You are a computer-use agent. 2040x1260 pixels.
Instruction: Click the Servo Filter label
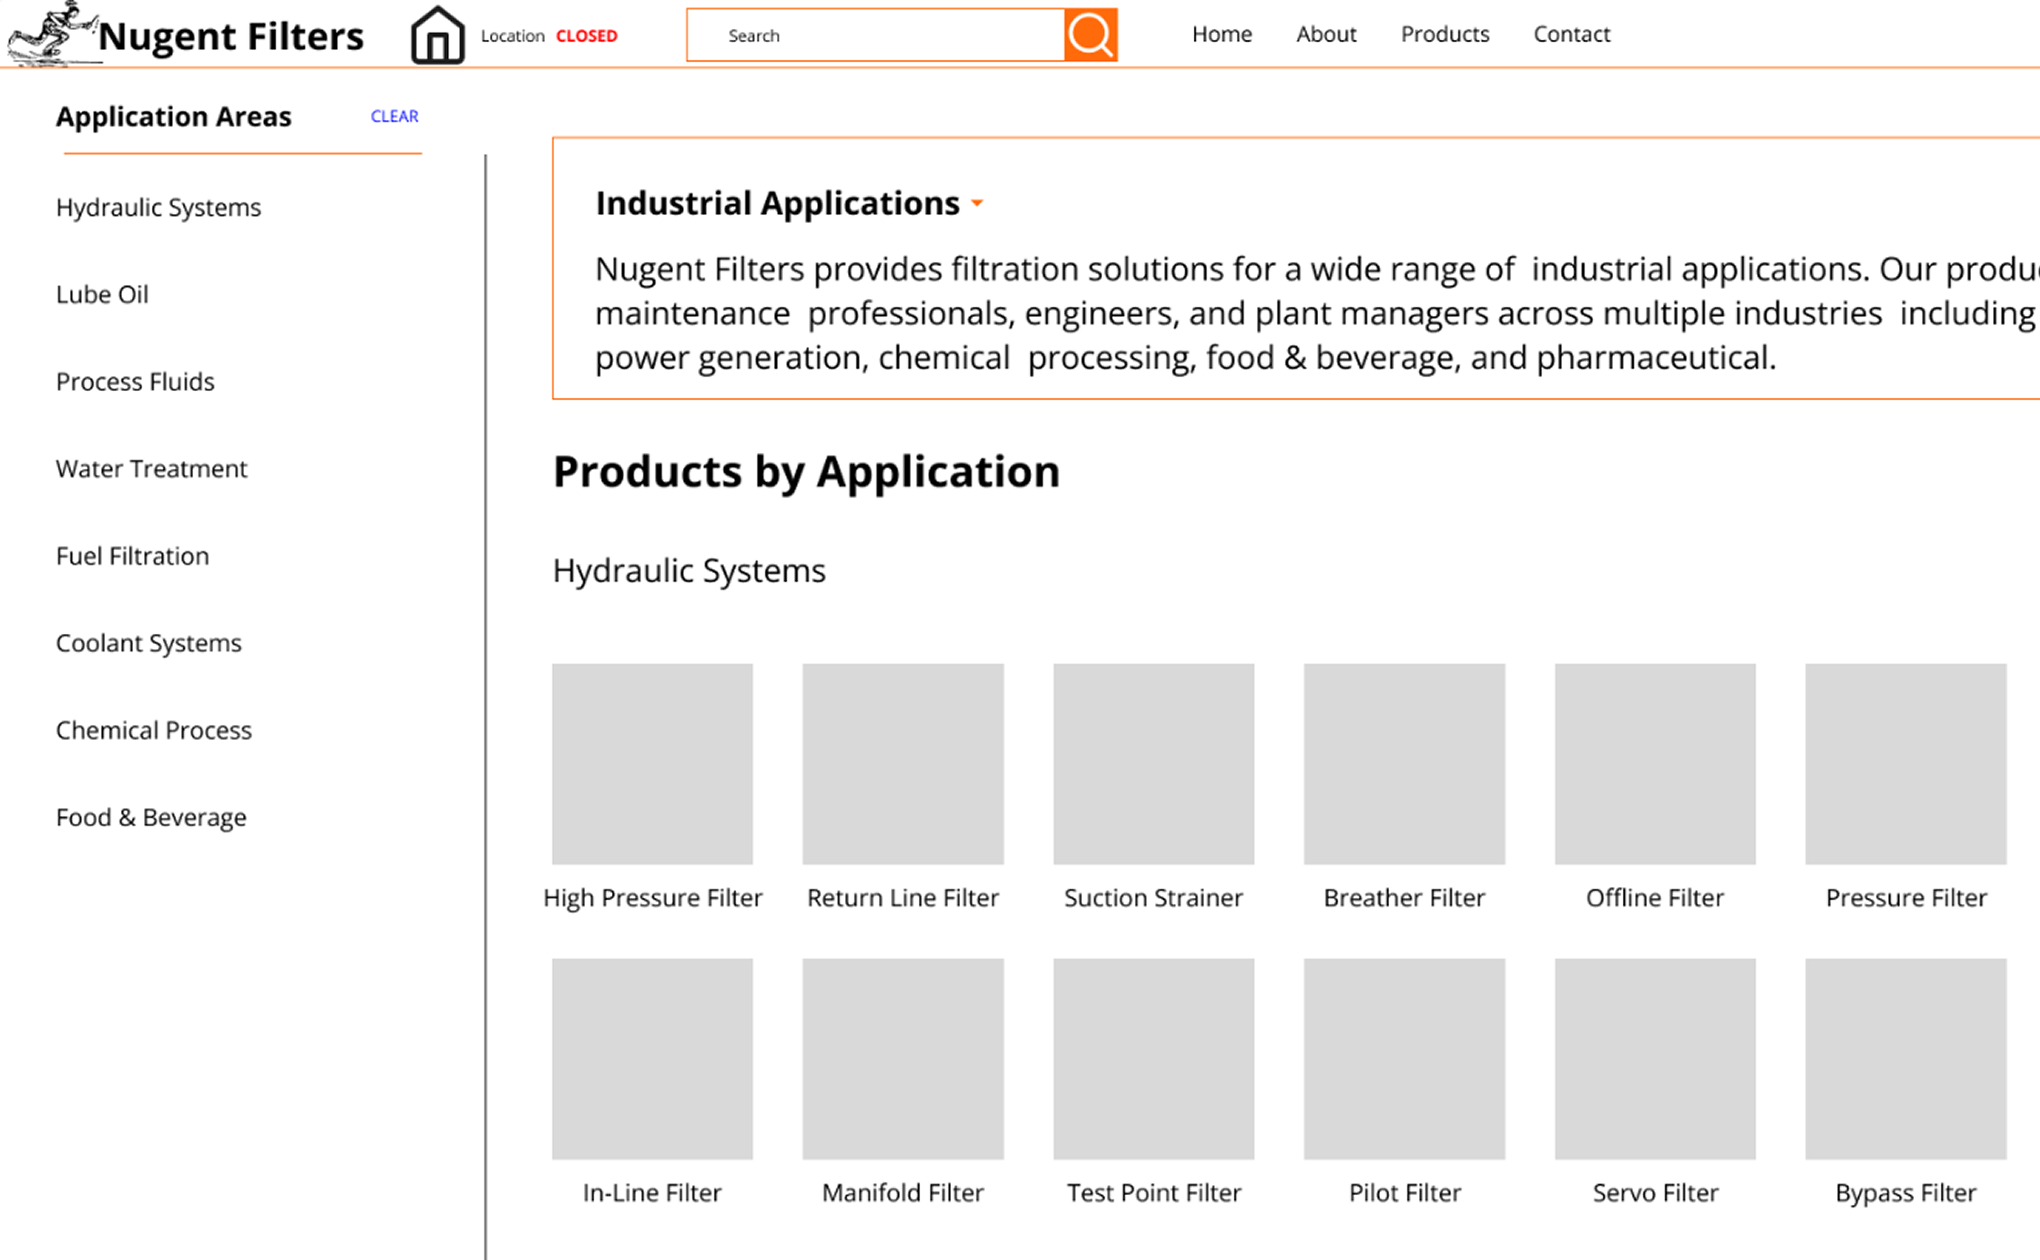tap(1655, 1193)
